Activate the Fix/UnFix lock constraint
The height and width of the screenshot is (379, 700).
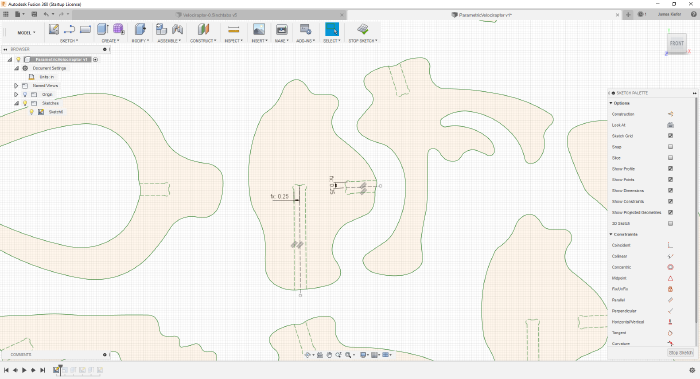[670, 289]
